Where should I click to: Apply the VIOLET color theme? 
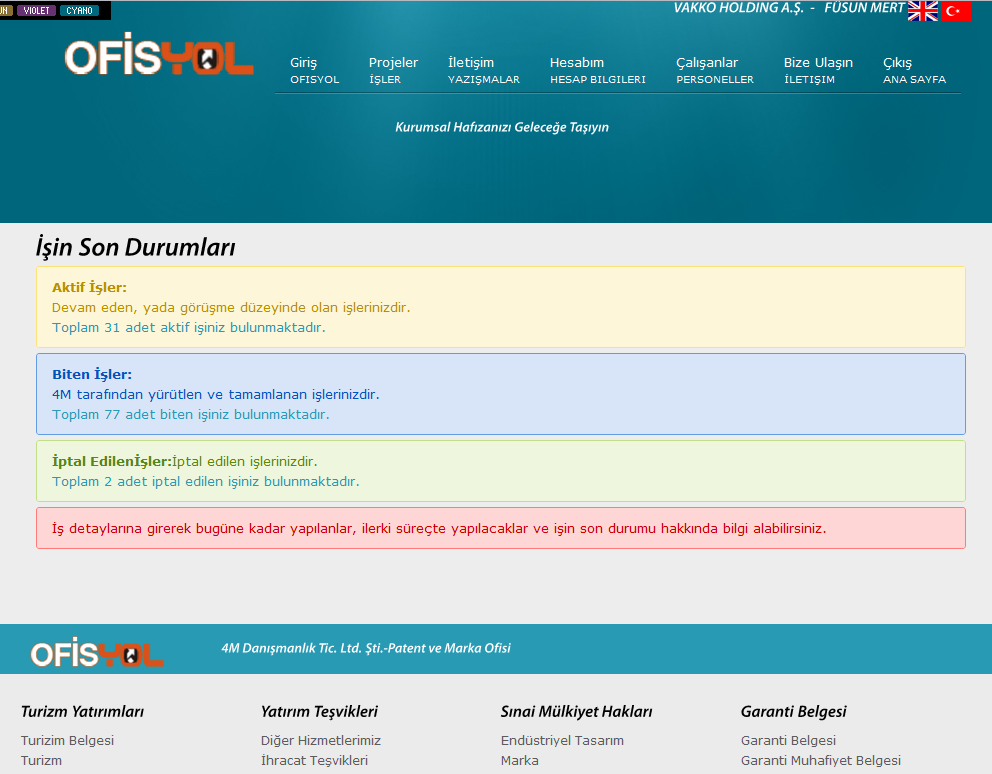36,10
